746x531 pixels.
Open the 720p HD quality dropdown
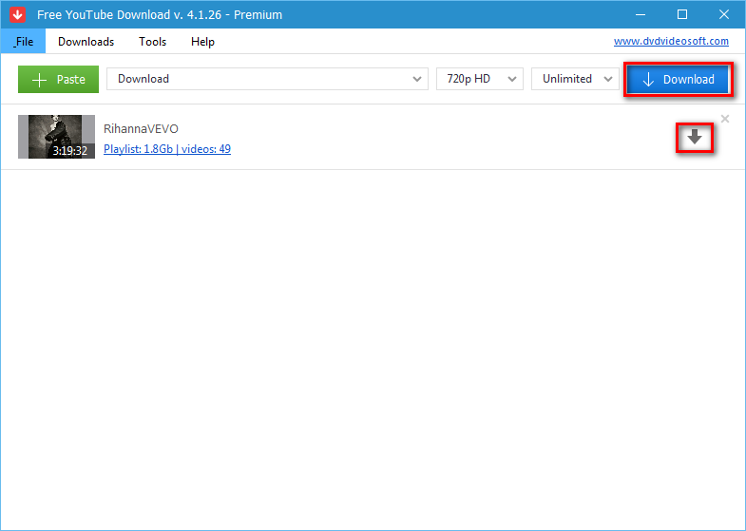[480, 79]
